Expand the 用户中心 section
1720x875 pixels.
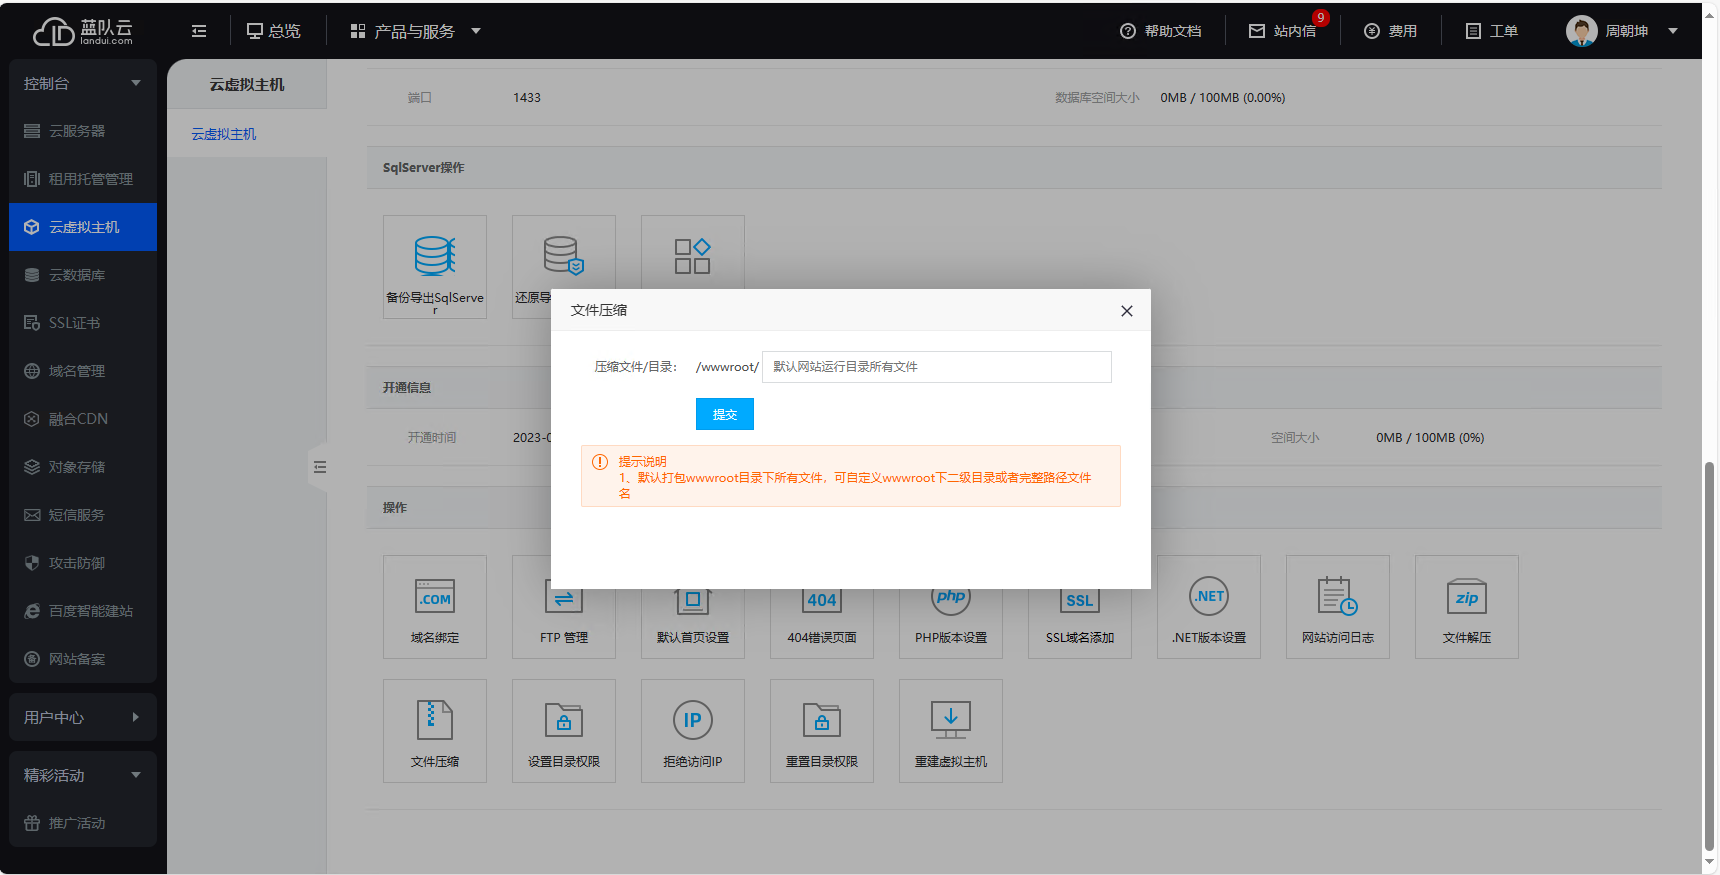(82, 717)
